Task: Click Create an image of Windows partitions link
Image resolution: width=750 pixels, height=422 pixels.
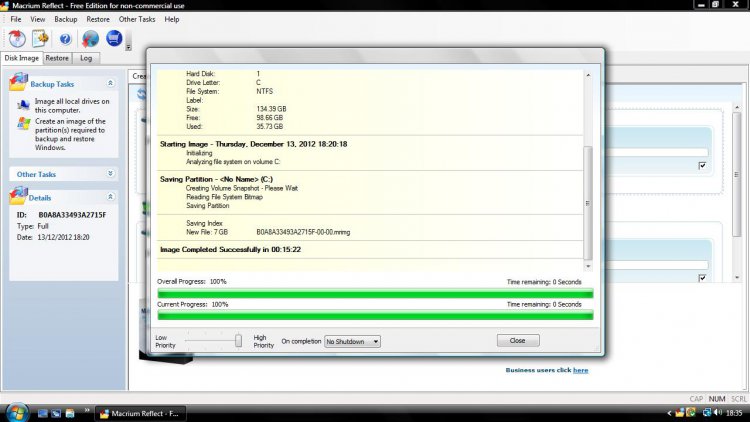Action: pyautogui.click(x=70, y=134)
